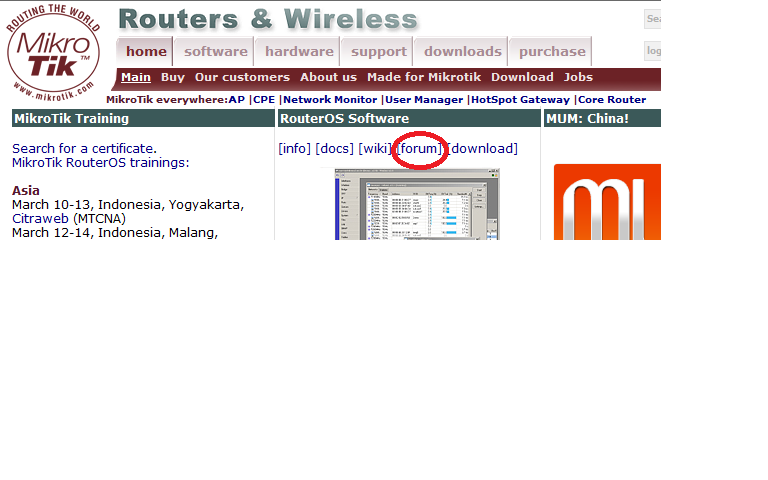Follow the CPE link
The width and height of the screenshot is (768, 480).
tap(264, 99)
